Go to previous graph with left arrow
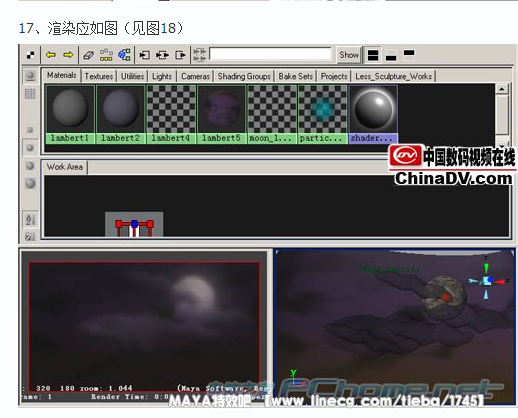518x418 pixels. click(51, 55)
